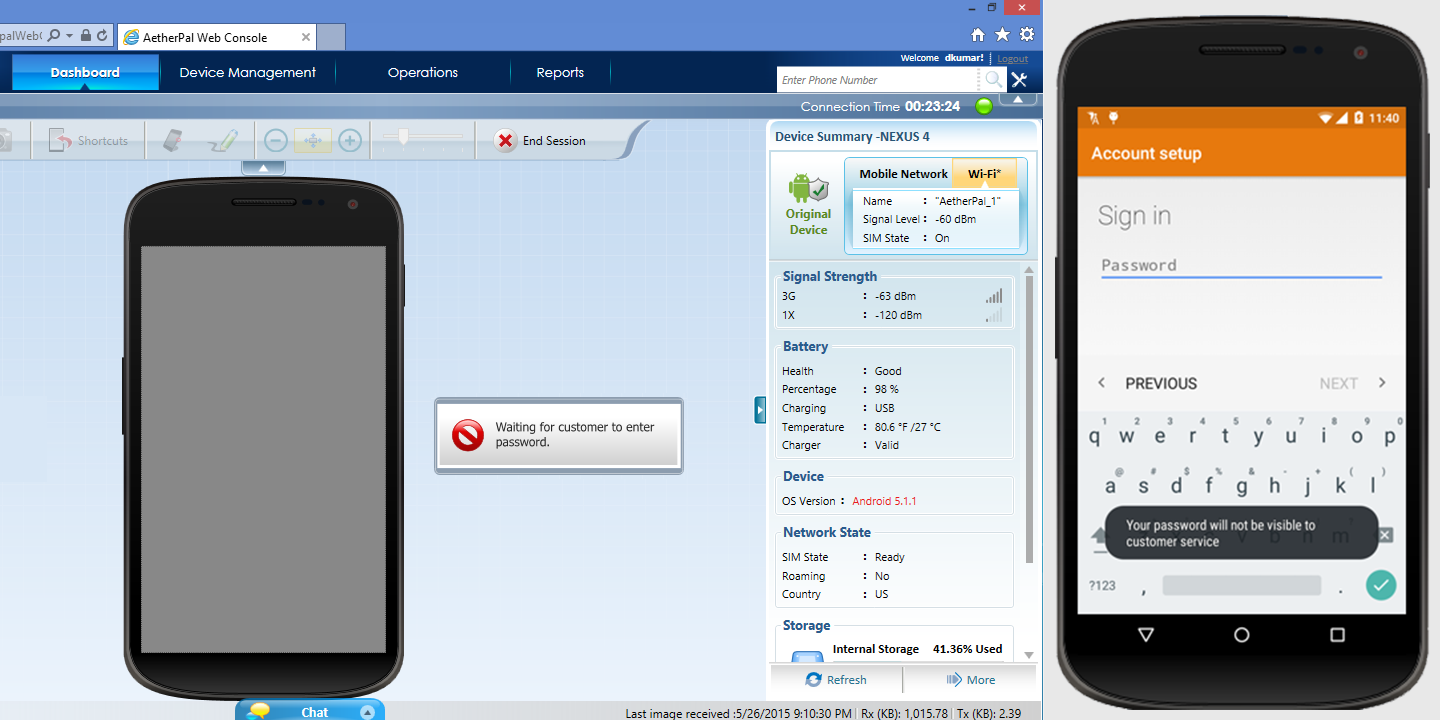Open the Dashboard tab
This screenshot has width=1440, height=720.
(x=85, y=72)
